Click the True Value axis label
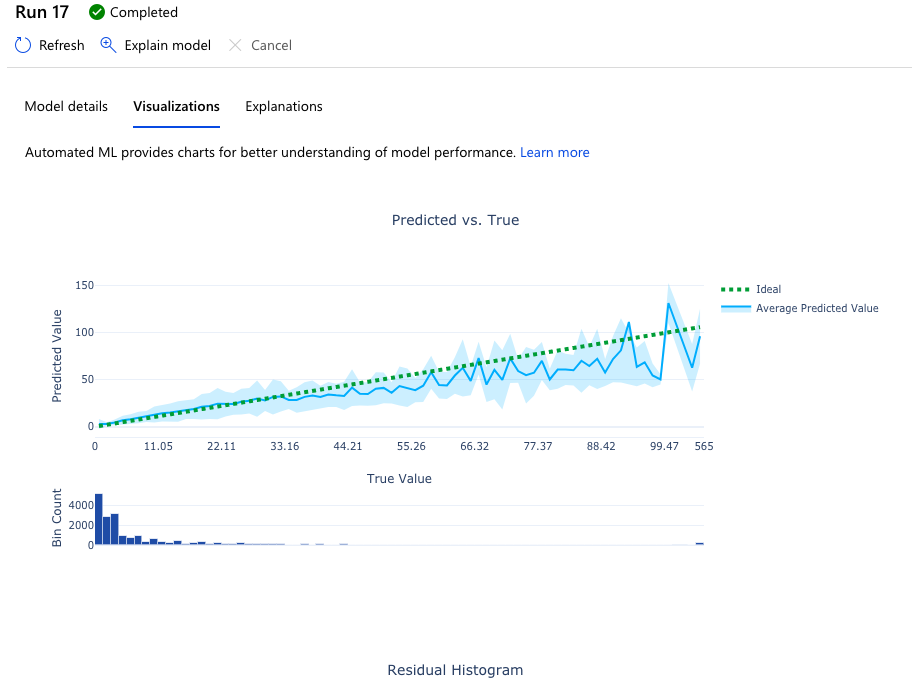Image resolution: width=912 pixels, height=698 pixels. [399, 479]
